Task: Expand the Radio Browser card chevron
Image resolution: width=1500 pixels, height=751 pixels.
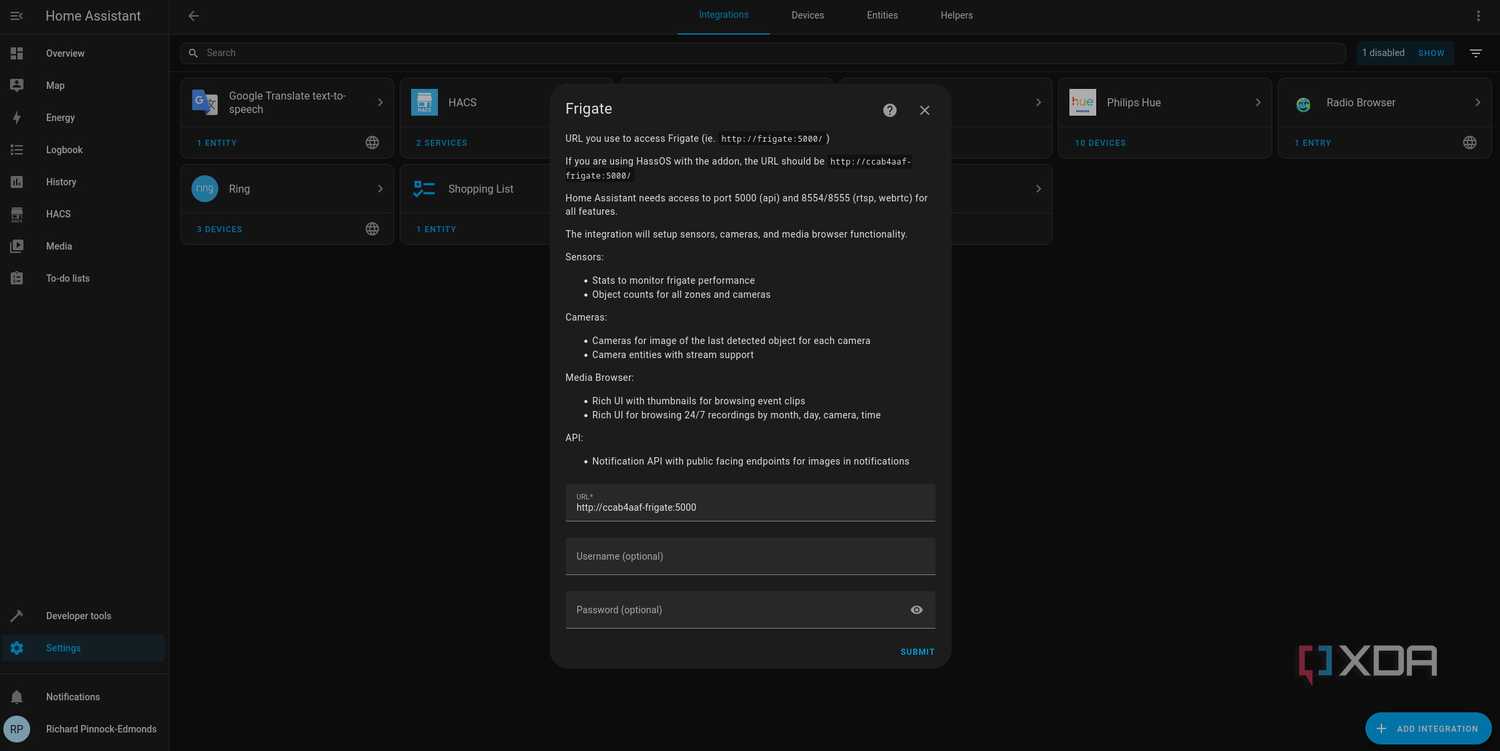Action: [x=1478, y=102]
